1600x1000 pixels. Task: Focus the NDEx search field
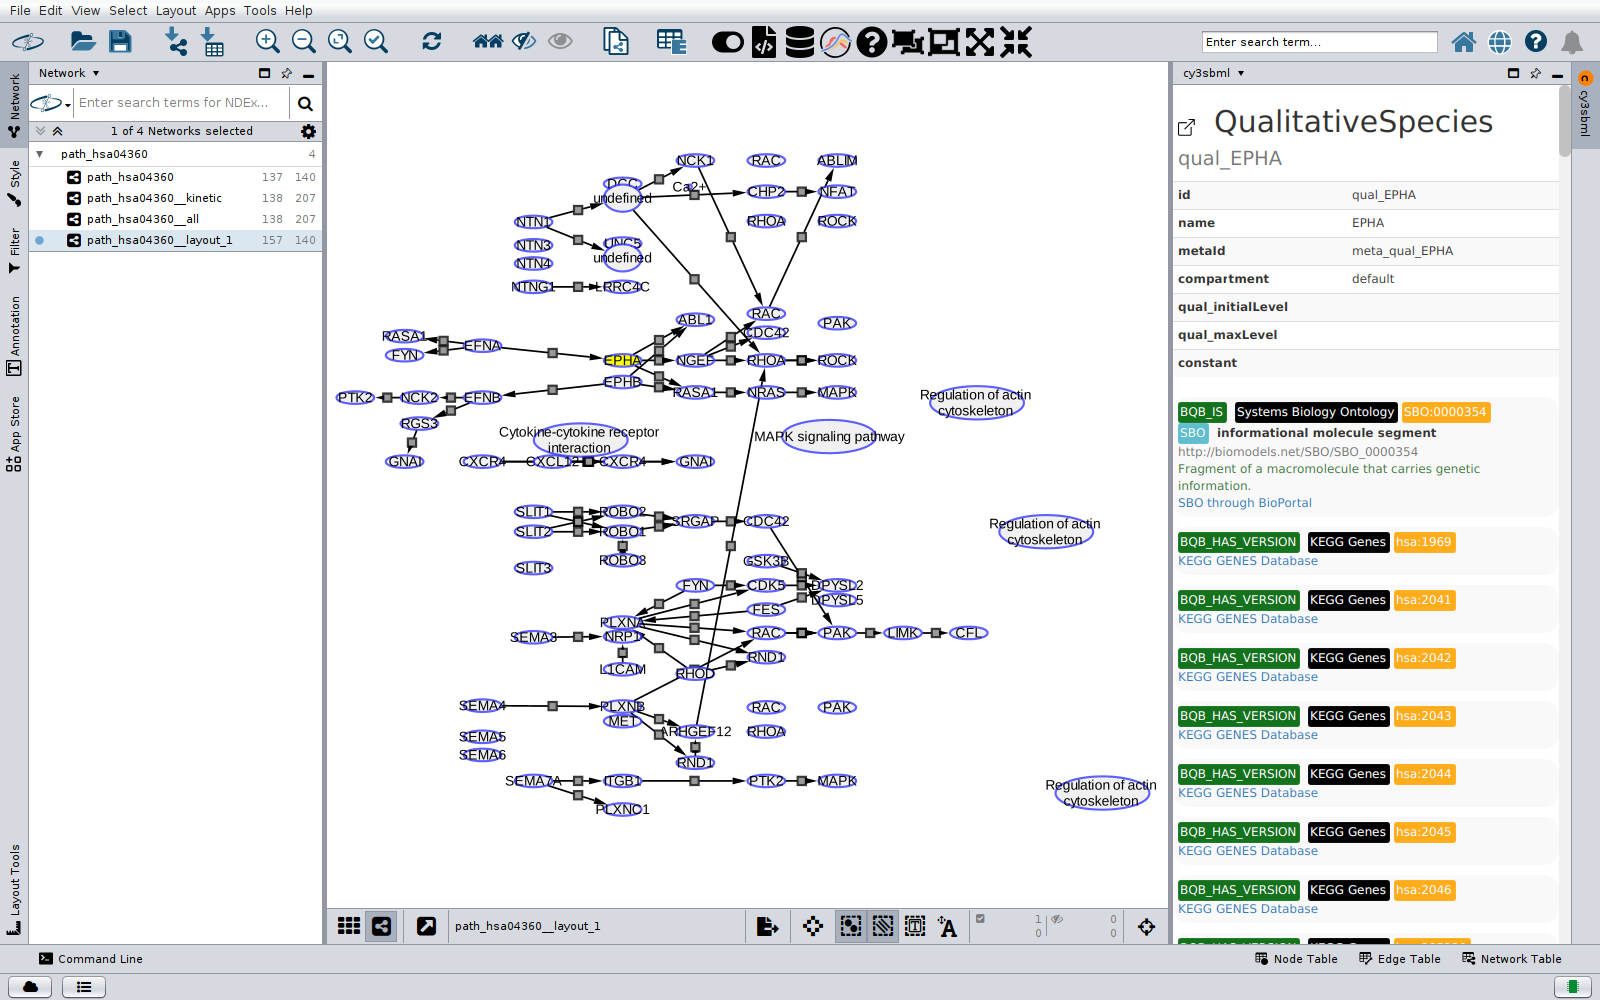(x=180, y=103)
